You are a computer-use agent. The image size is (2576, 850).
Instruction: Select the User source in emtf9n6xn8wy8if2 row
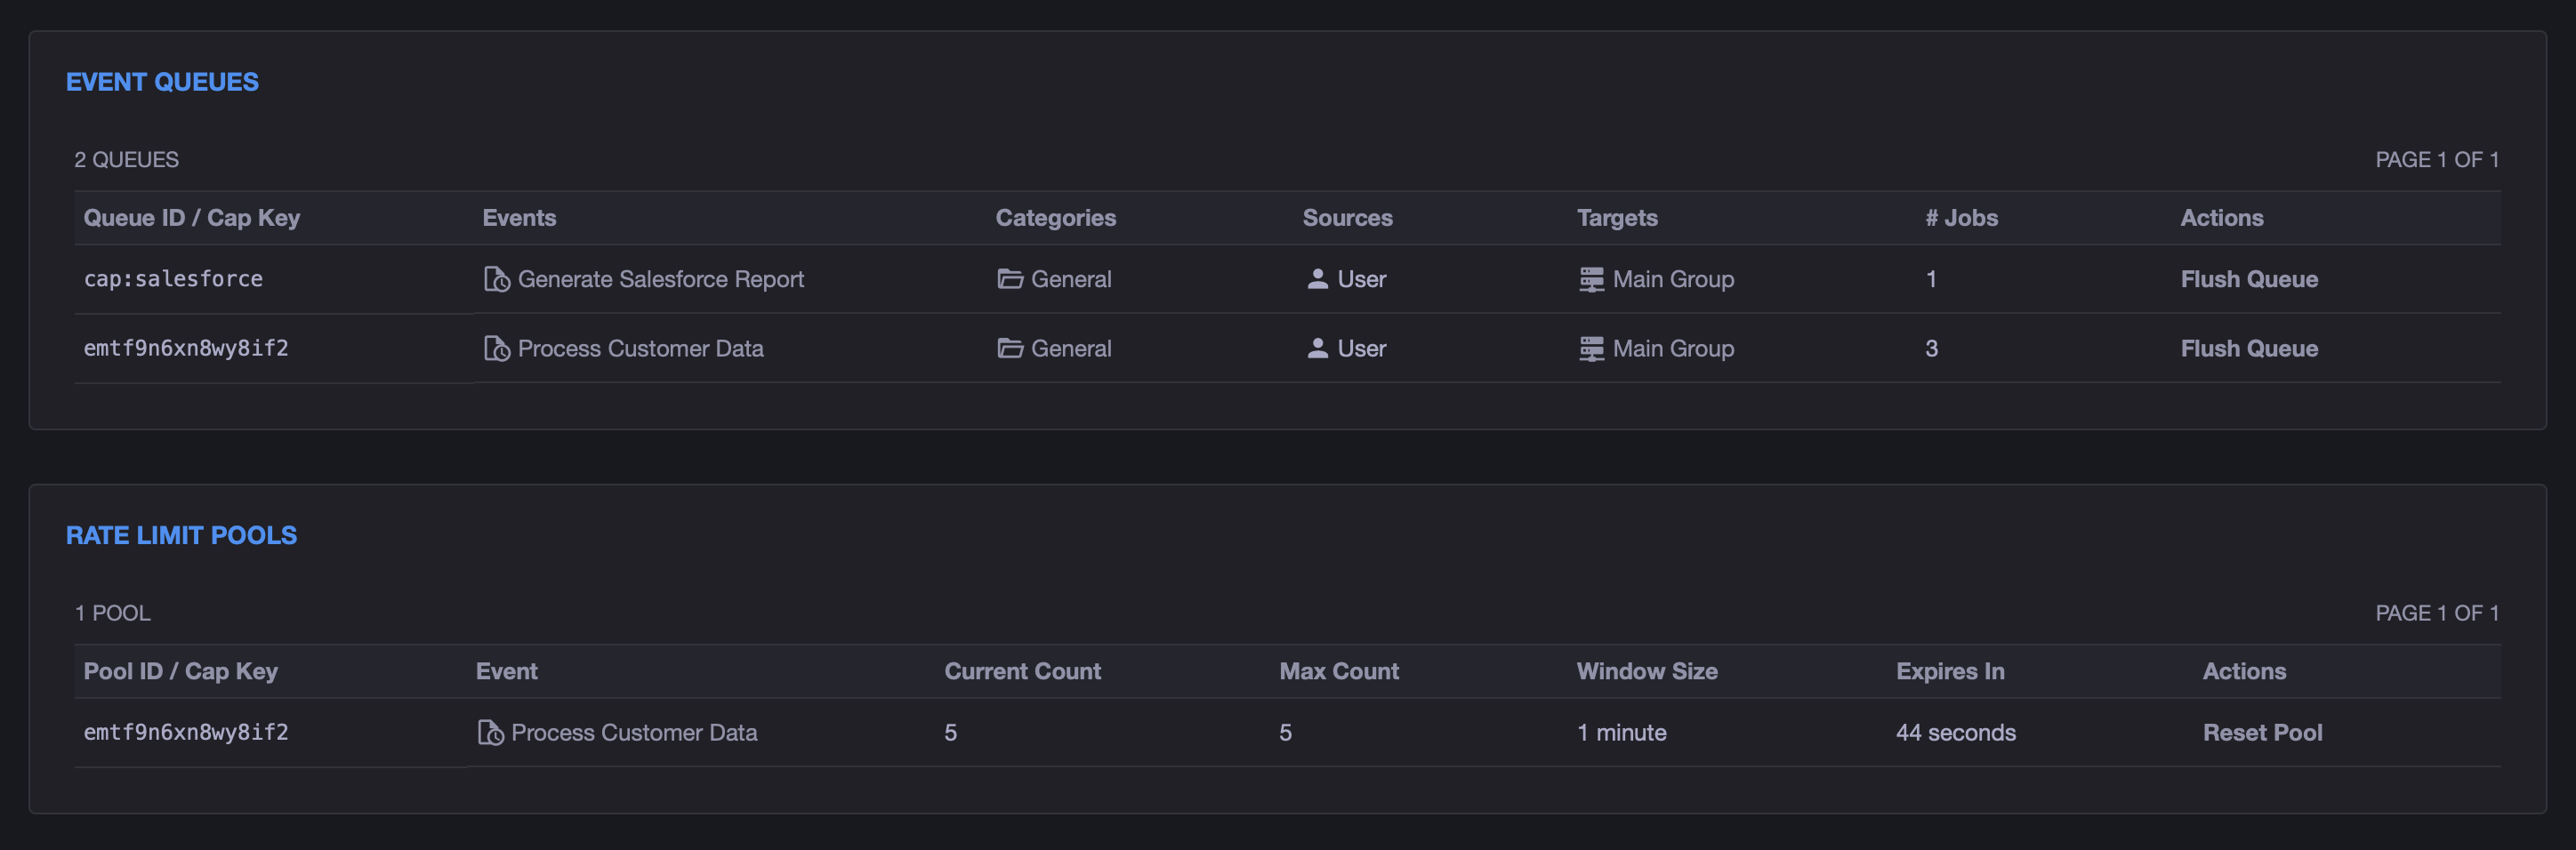[1362, 348]
